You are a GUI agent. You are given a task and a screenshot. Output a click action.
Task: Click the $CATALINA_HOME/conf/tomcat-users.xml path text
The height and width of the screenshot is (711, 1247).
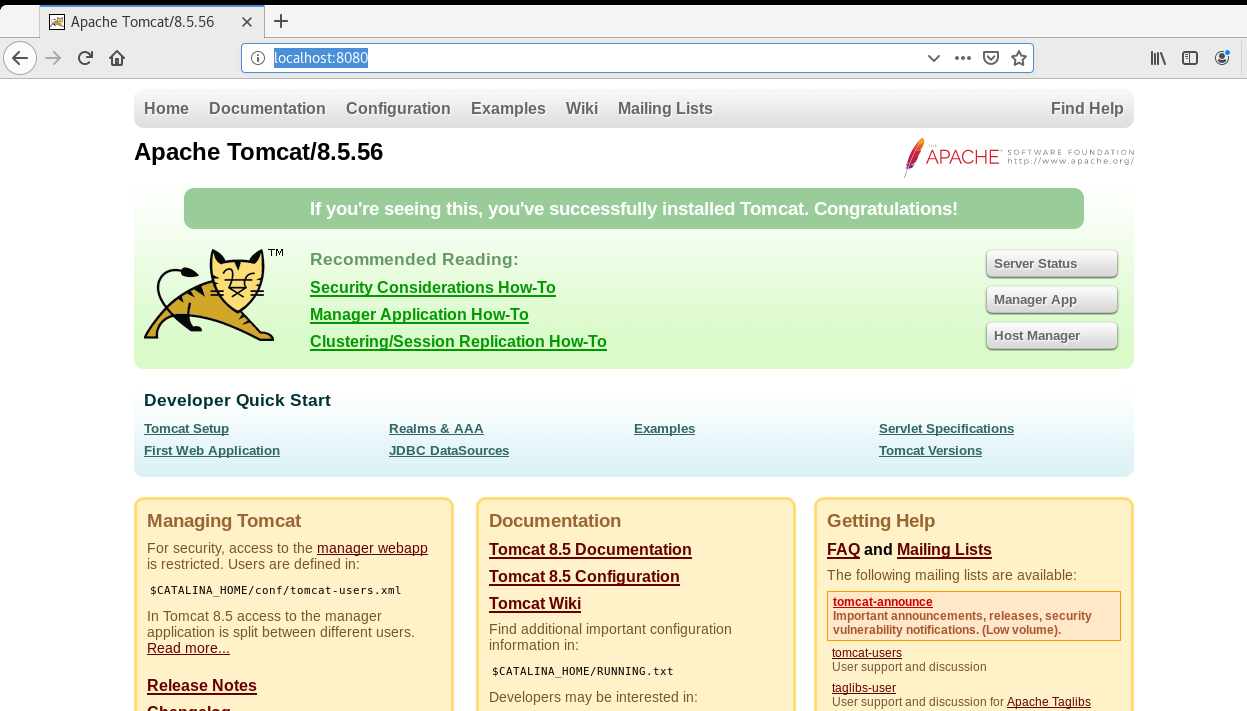(275, 590)
